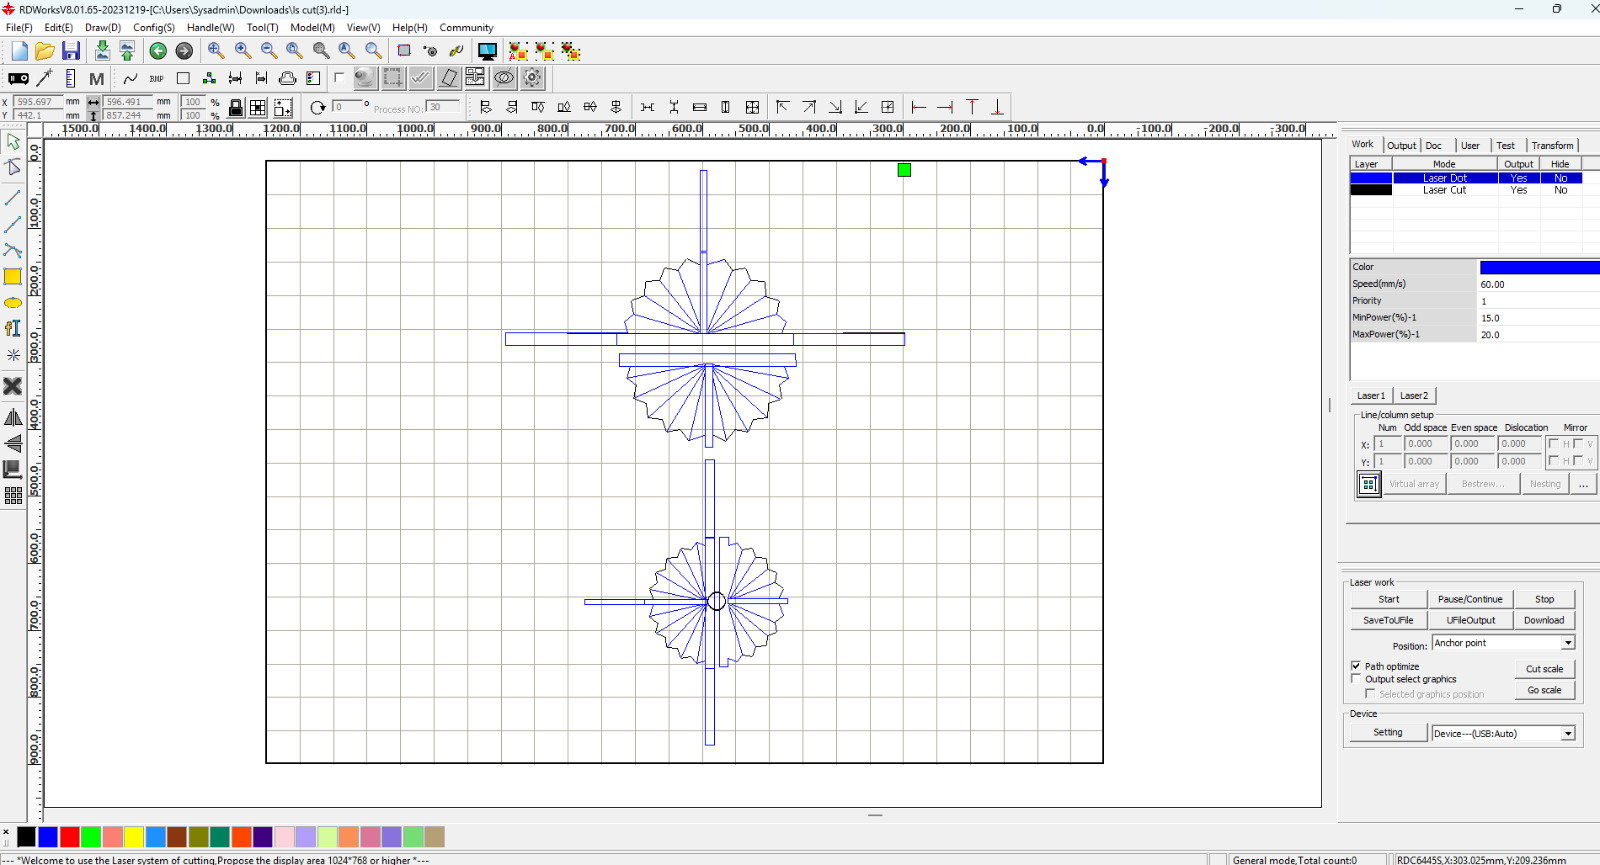Image resolution: width=1600 pixels, height=865 pixels.
Task: Click the blue Color bar in layer properties
Action: (x=1540, y=267)
